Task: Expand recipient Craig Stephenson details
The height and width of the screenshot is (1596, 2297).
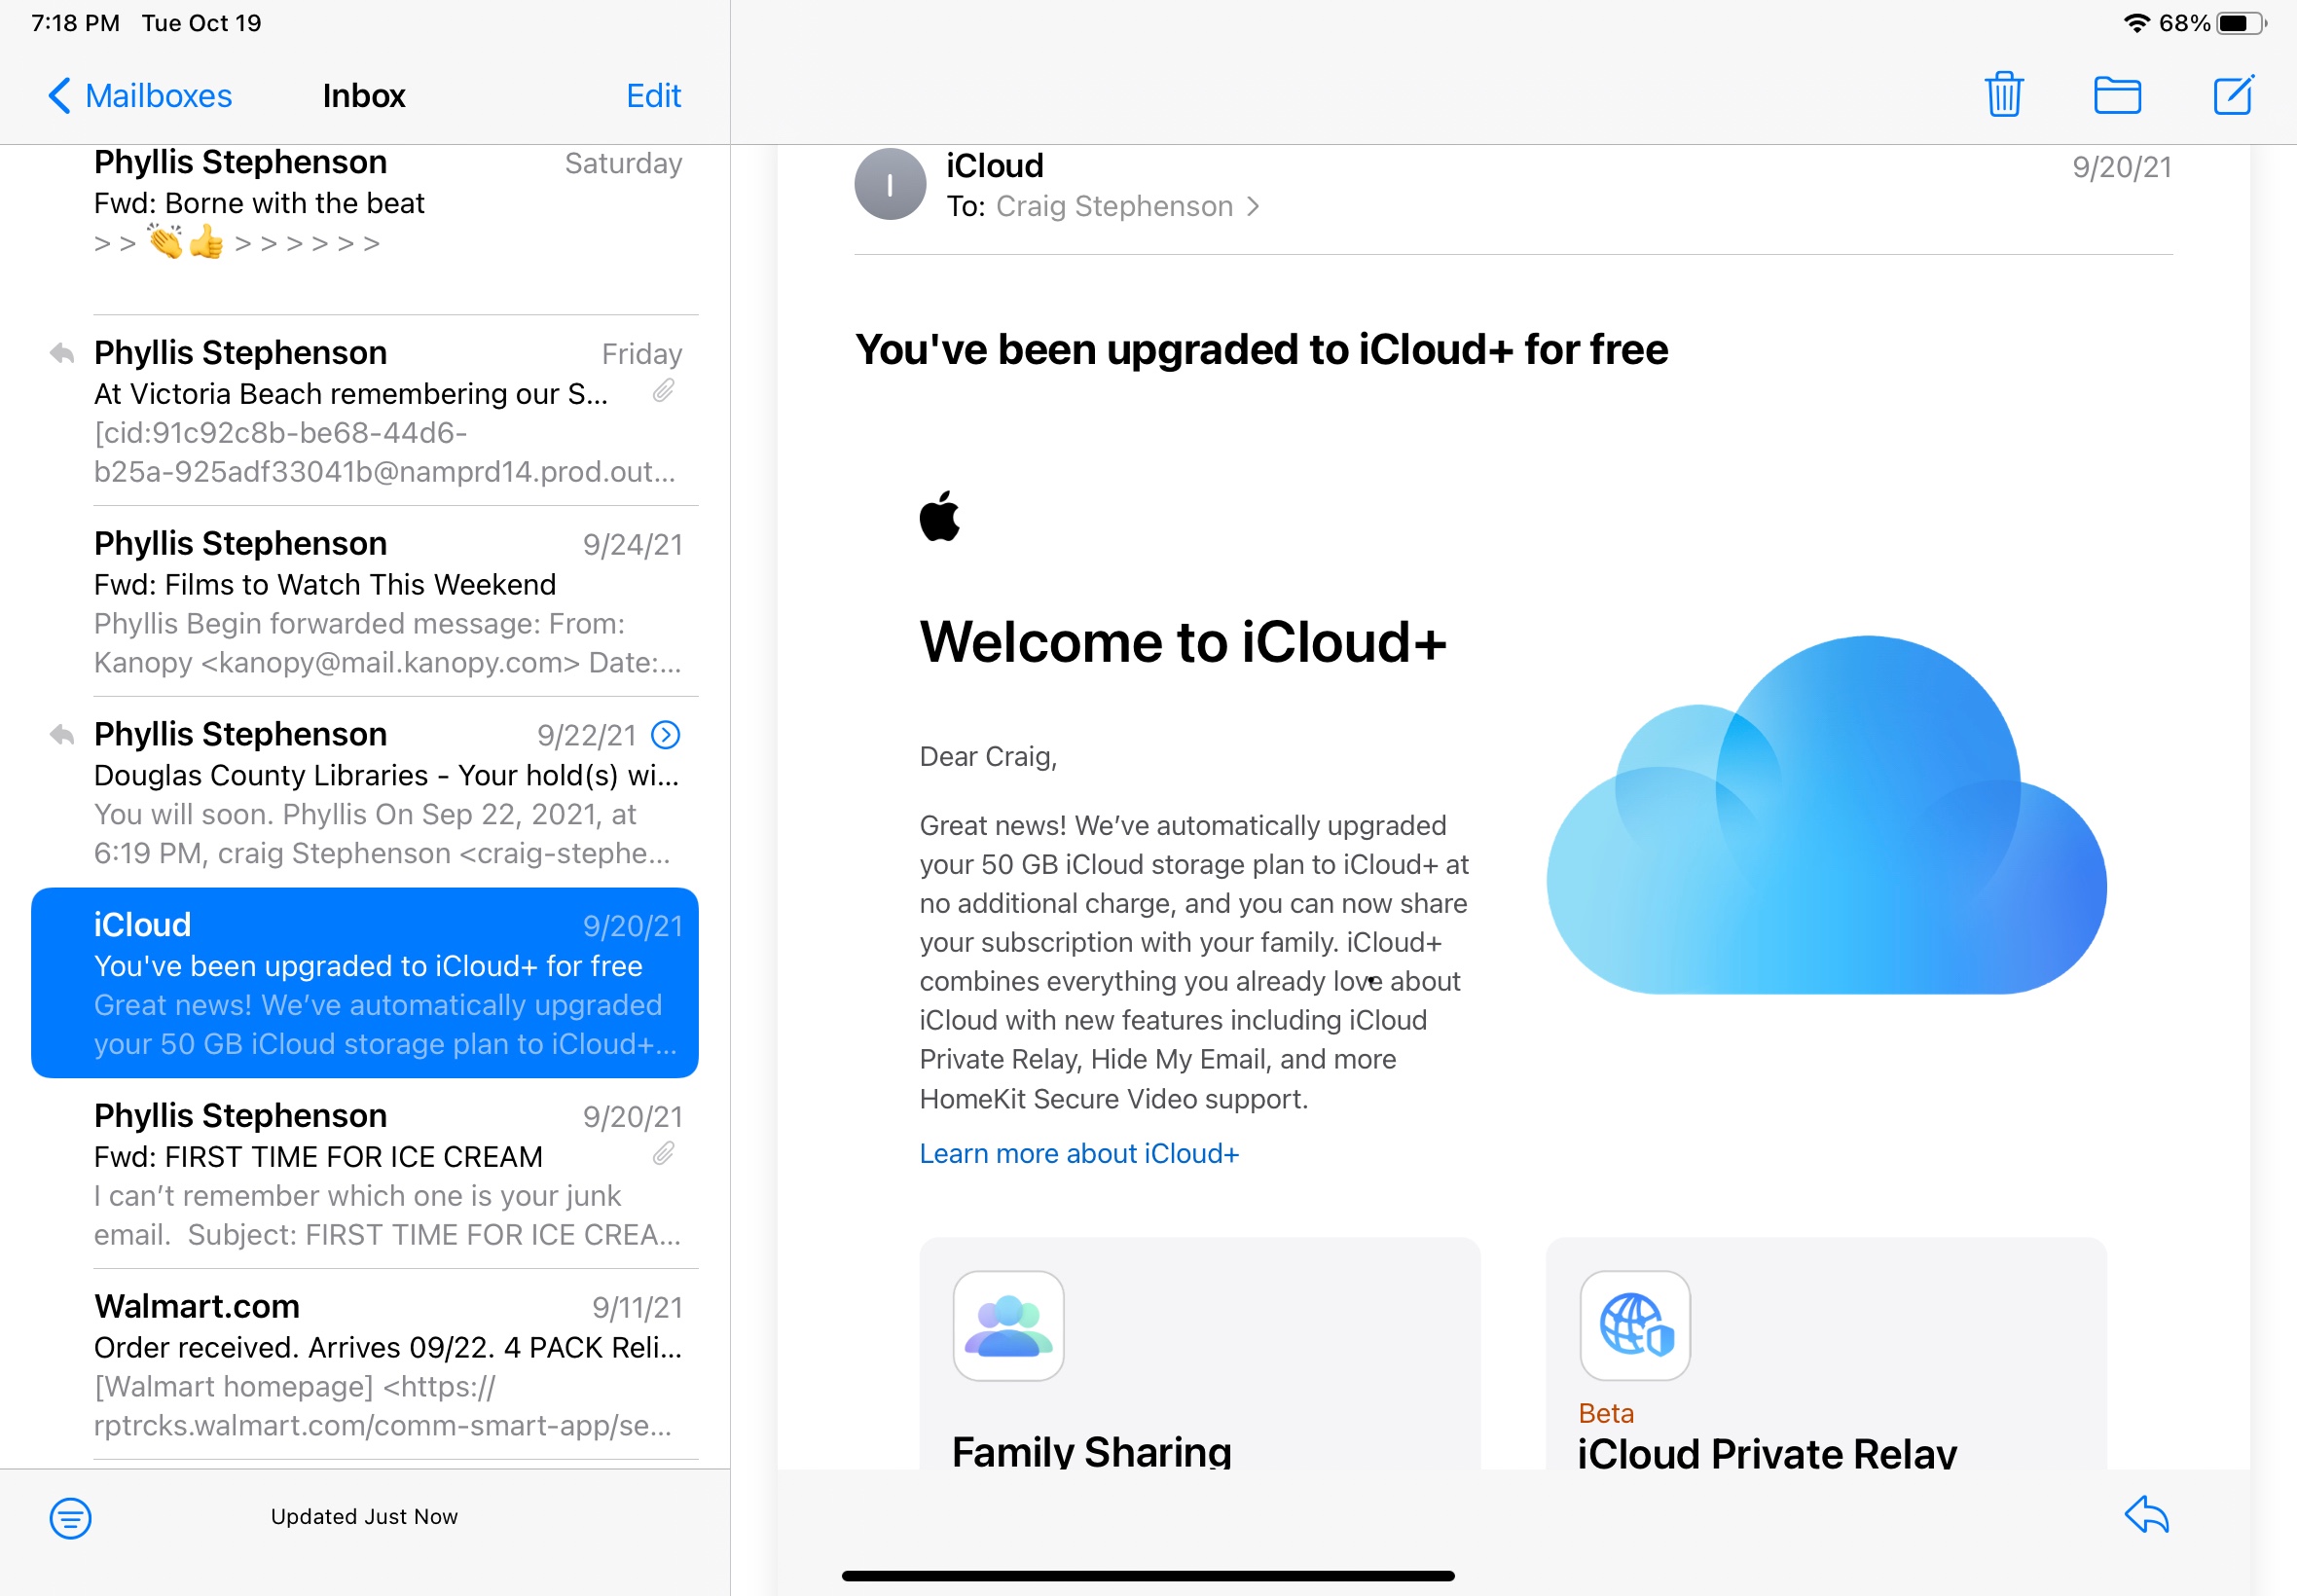Action: coord(1127,206)
